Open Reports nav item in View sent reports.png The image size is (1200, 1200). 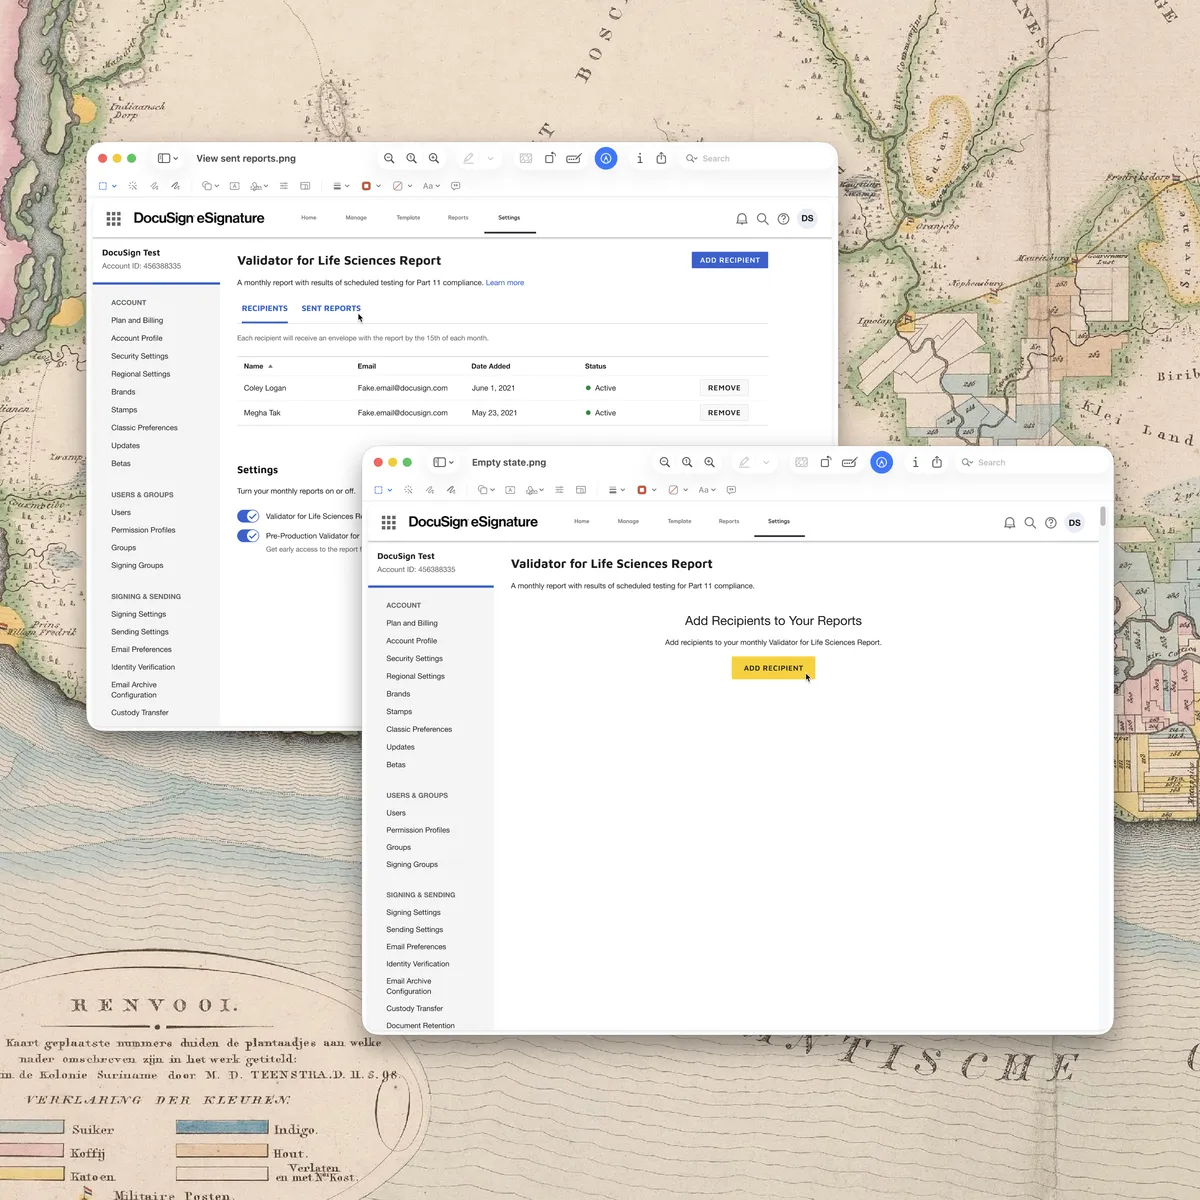(x=458, y=217)
